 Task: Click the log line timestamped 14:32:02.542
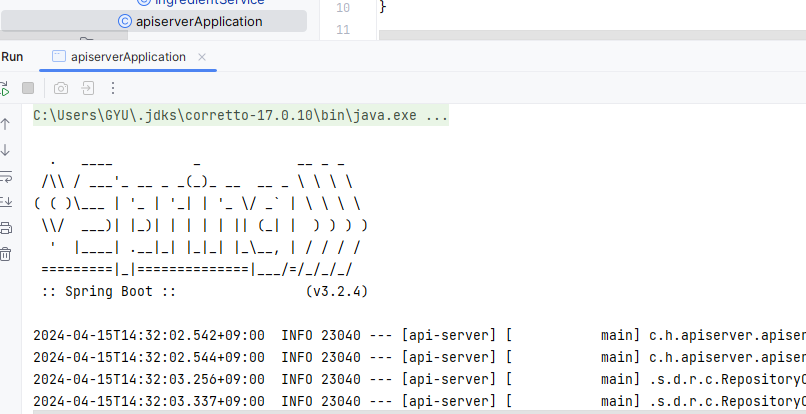(x=419, y=335)
